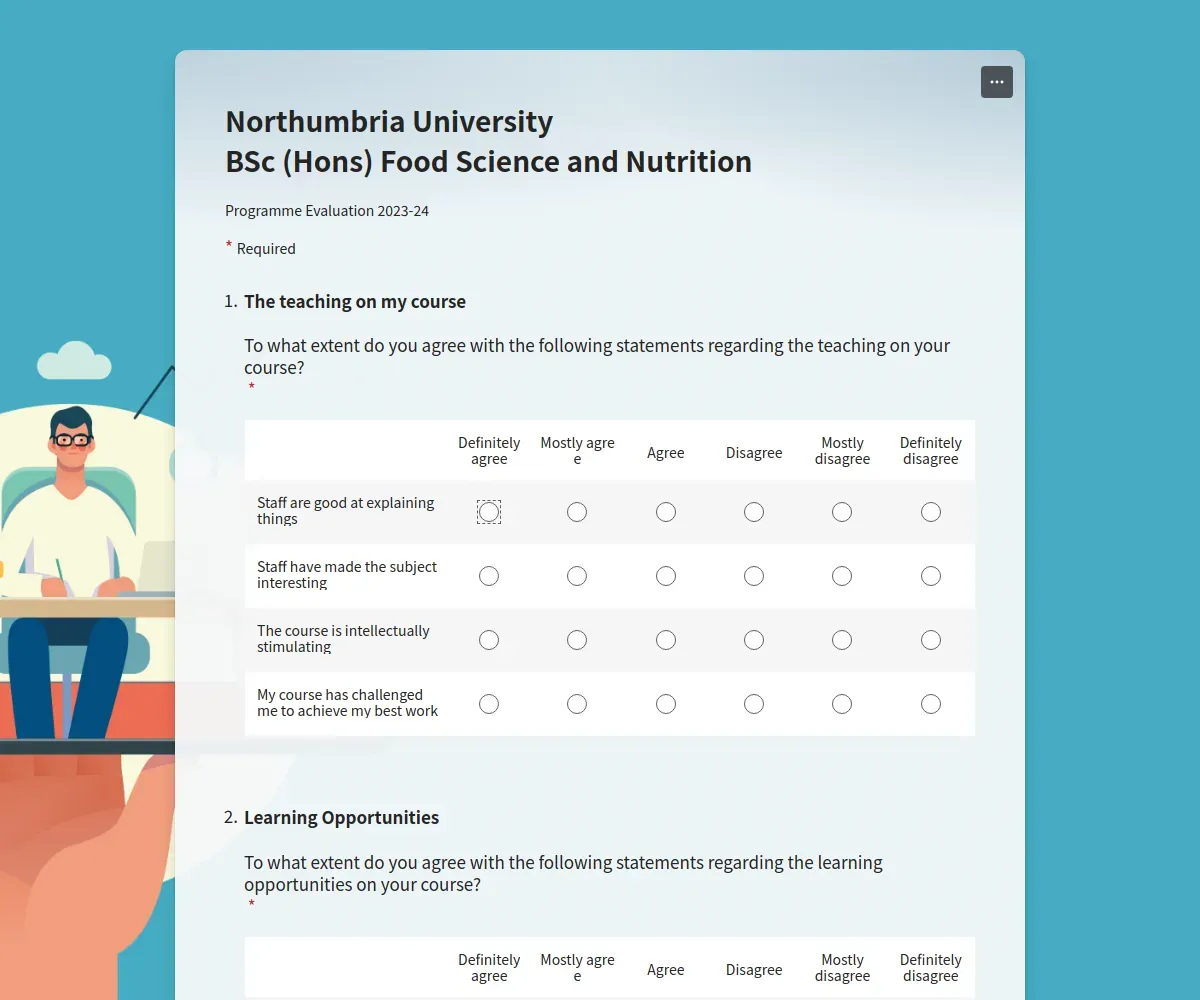Choose Definitely disagree for staff explaining things

(x=931, y=512)
